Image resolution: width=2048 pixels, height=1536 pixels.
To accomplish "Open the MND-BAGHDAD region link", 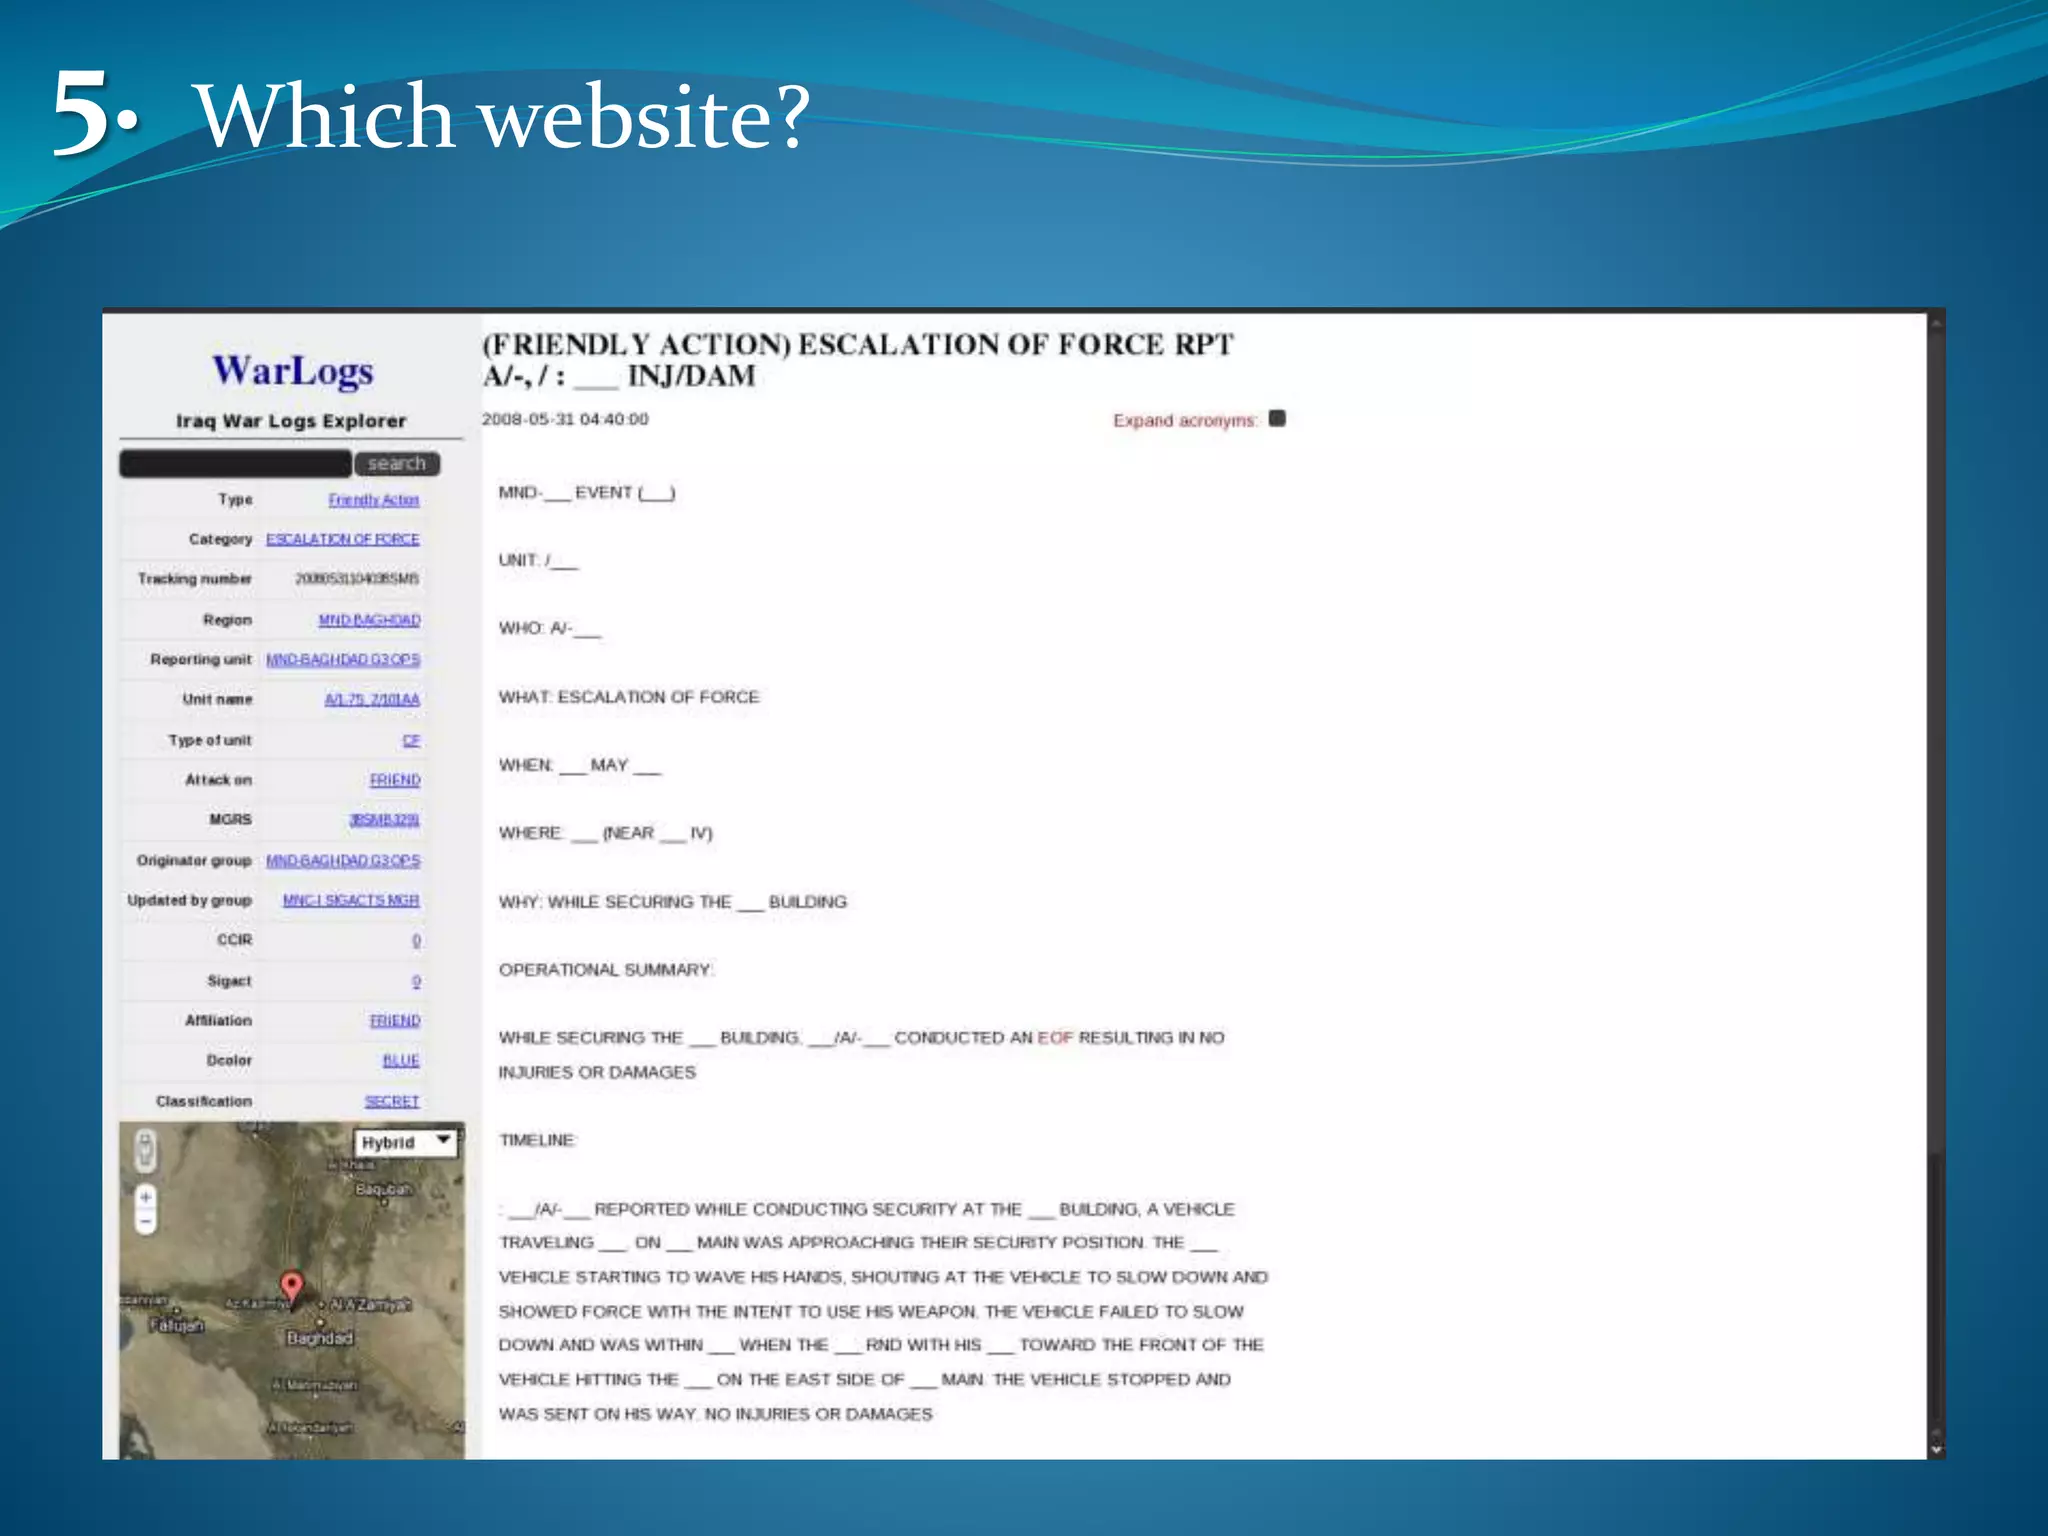I will pos(369,620).
